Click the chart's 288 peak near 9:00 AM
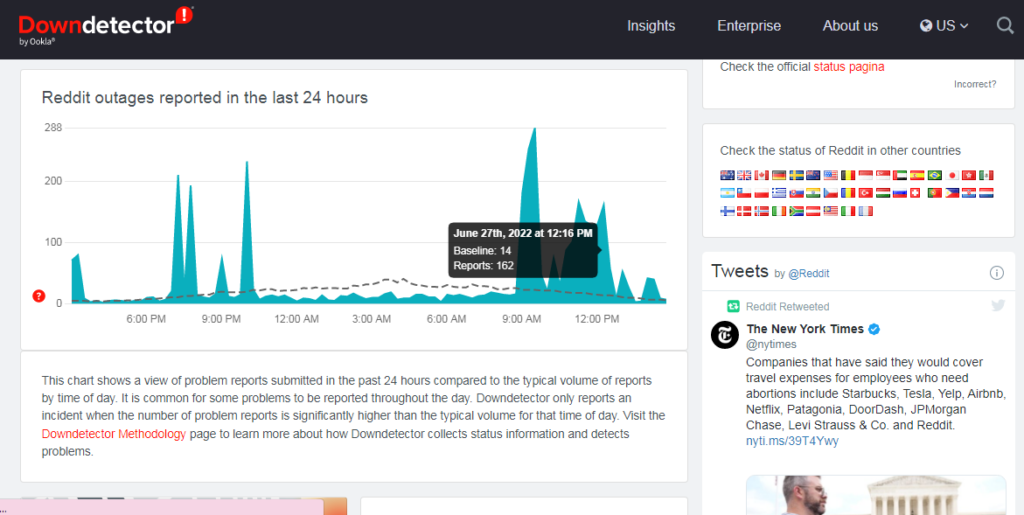The image size is (1024, 515). tap(534, 129)
